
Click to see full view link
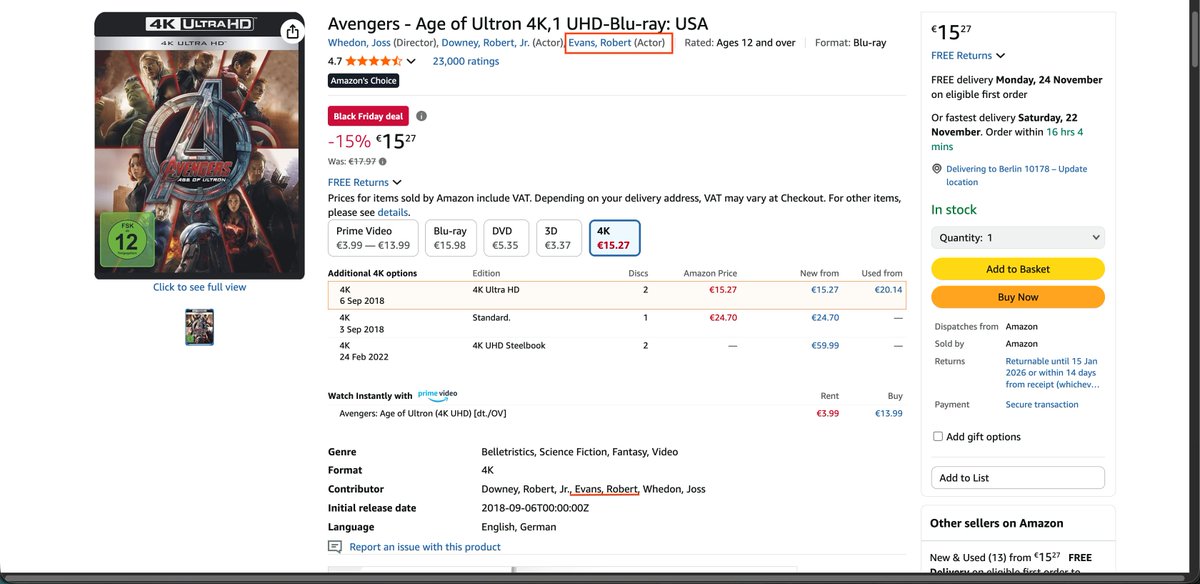click(199, 287)
